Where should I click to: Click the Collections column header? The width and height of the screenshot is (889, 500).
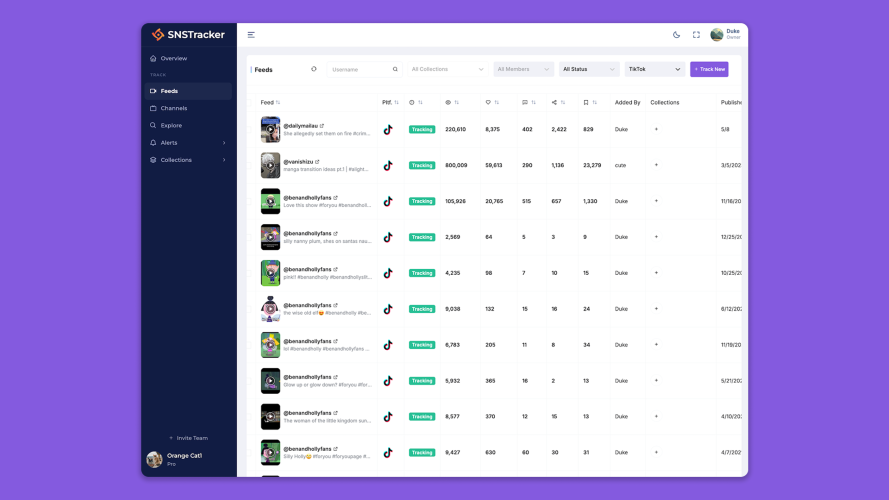(x=664, y=103)
